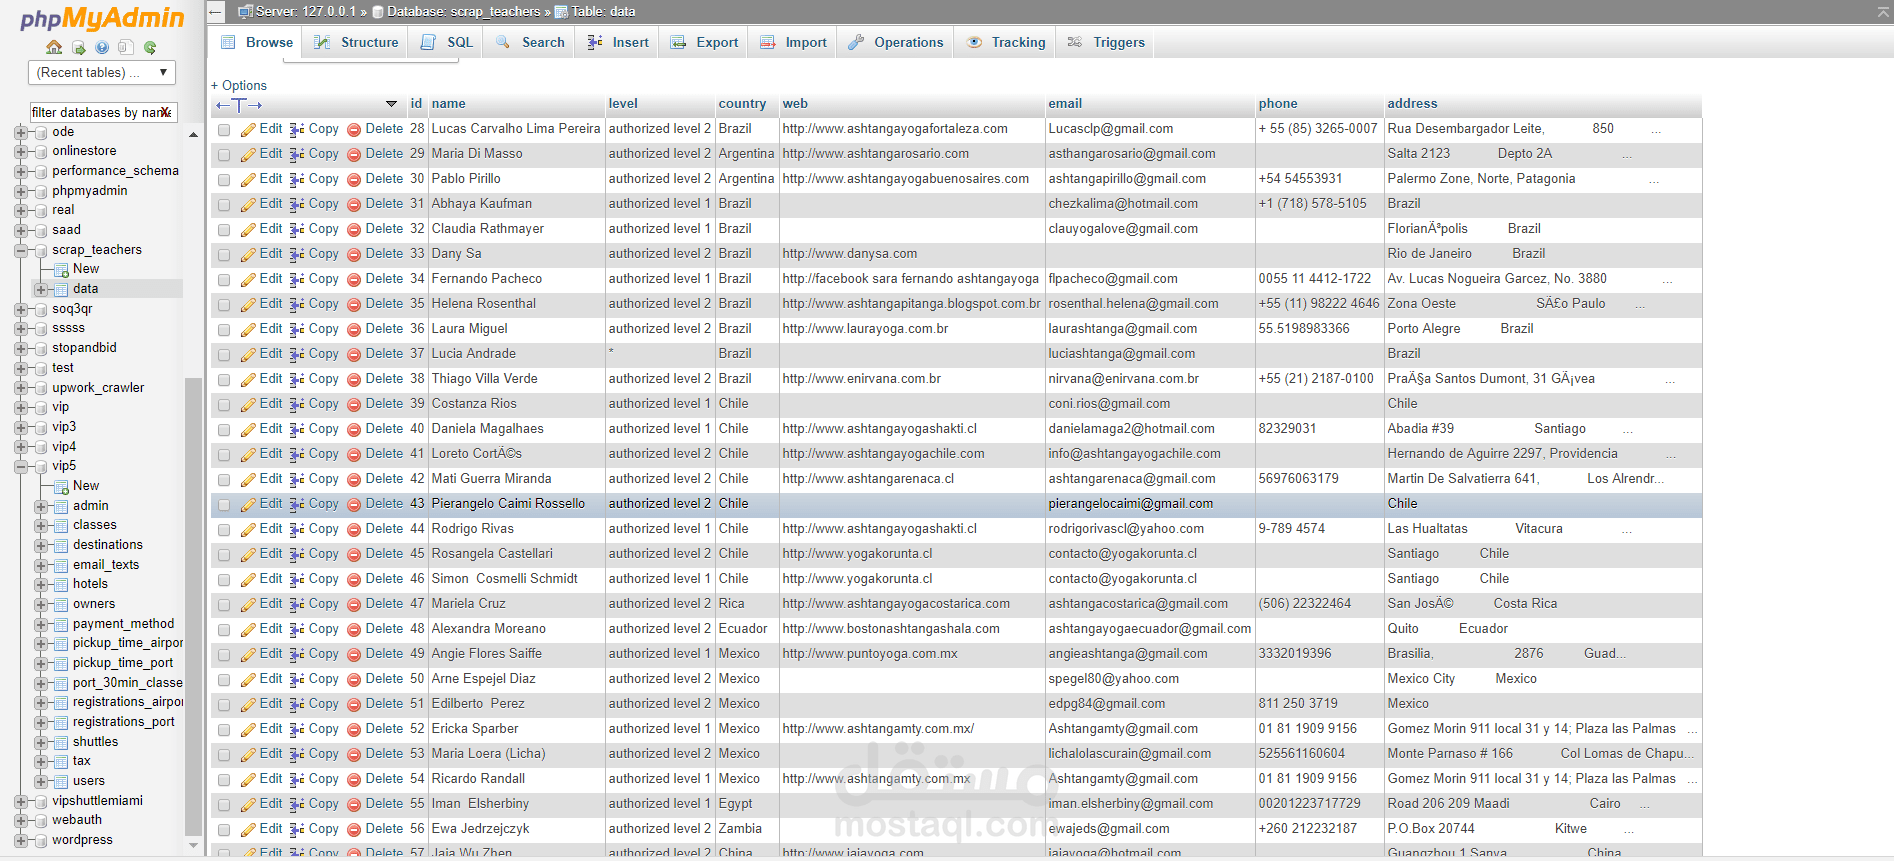1894x861 pixels.
Task: Expand the wordpress database node
Action: tap(20, 840)
